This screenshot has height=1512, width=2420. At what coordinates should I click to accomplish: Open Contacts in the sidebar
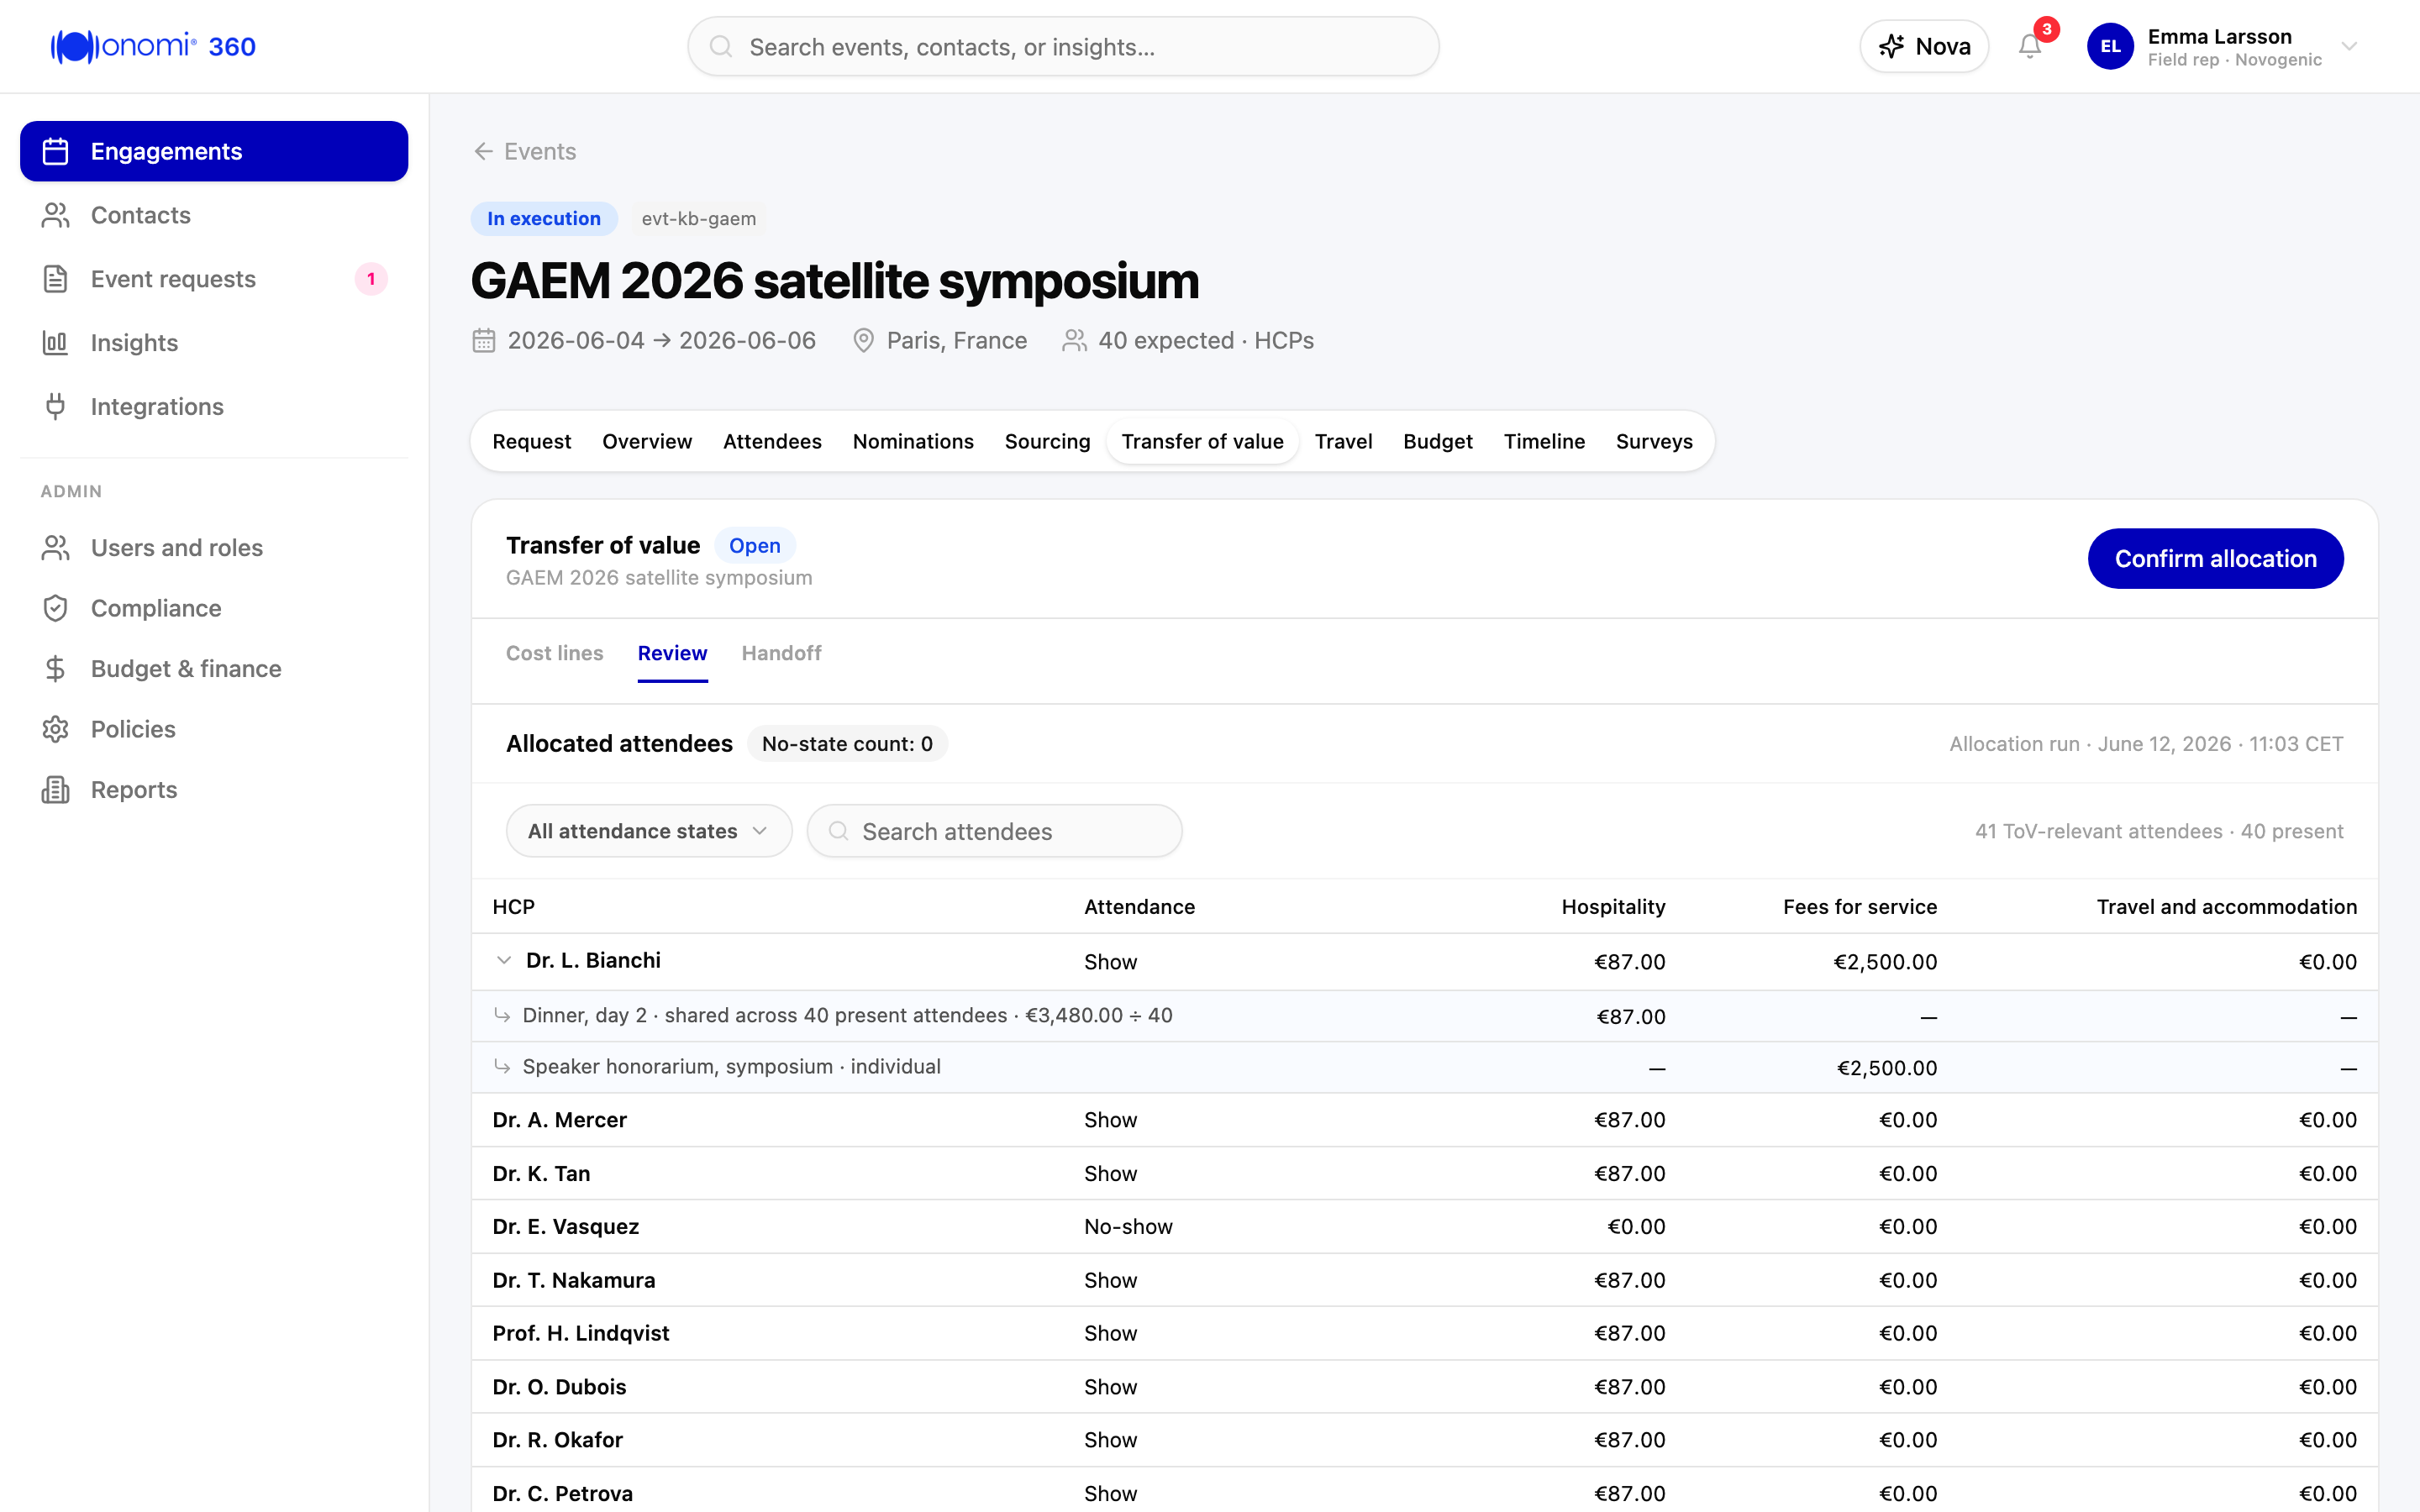(x=214, y=215)
